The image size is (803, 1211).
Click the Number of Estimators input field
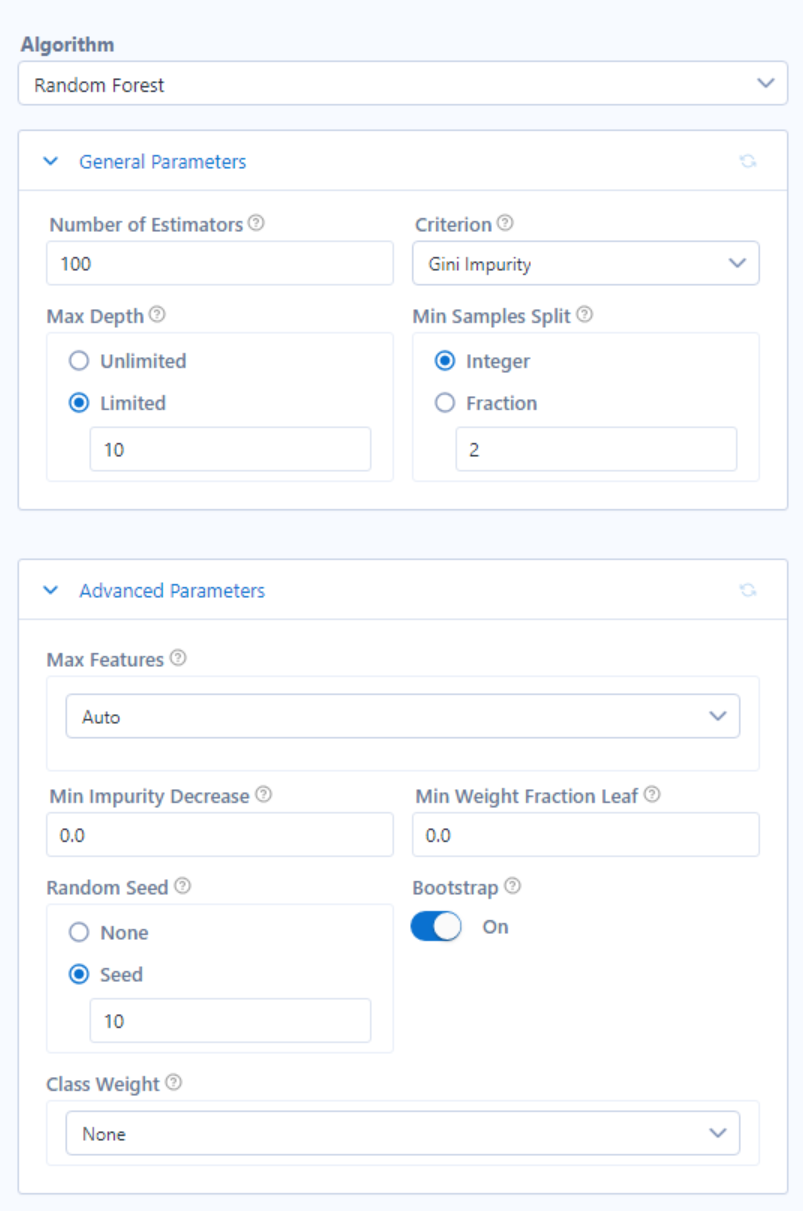tap(220, 263)
